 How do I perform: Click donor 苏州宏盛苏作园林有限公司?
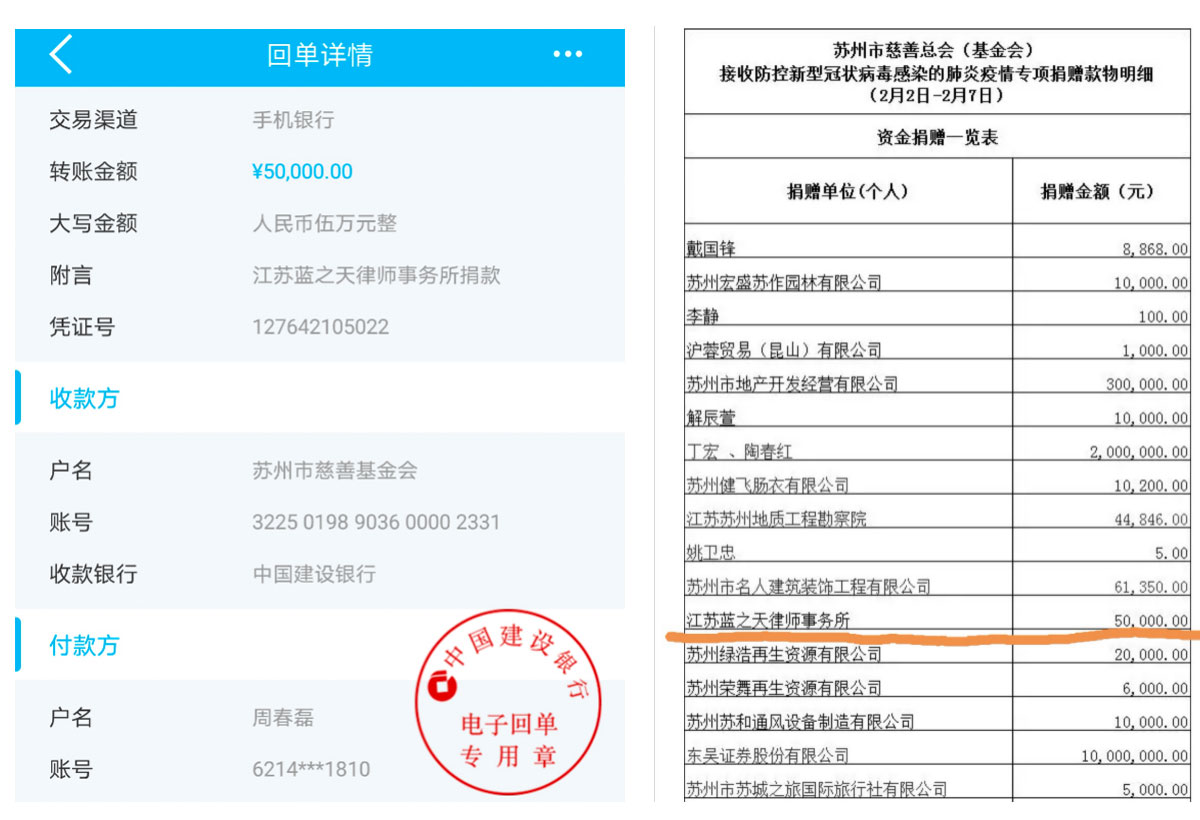click(x=784, y=282)
